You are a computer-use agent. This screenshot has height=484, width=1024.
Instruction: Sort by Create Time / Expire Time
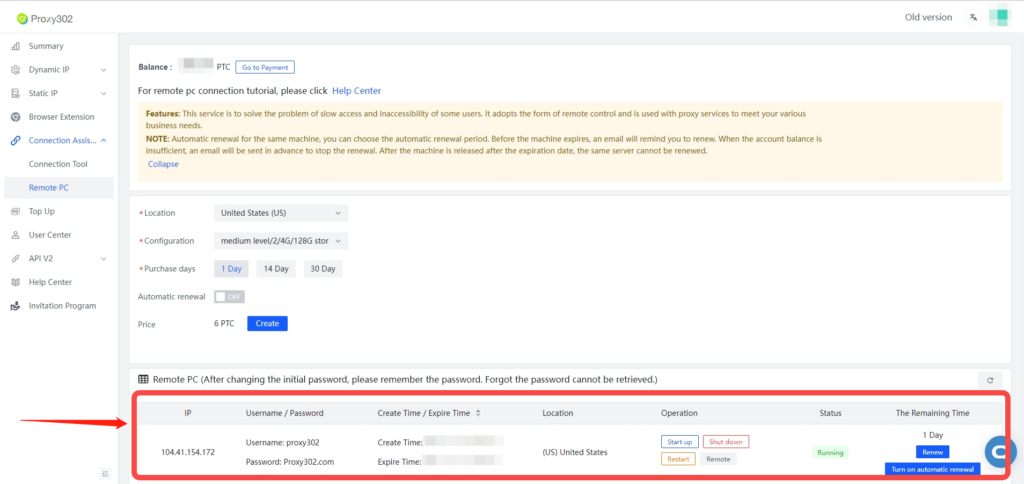click(x=477, y=413)
